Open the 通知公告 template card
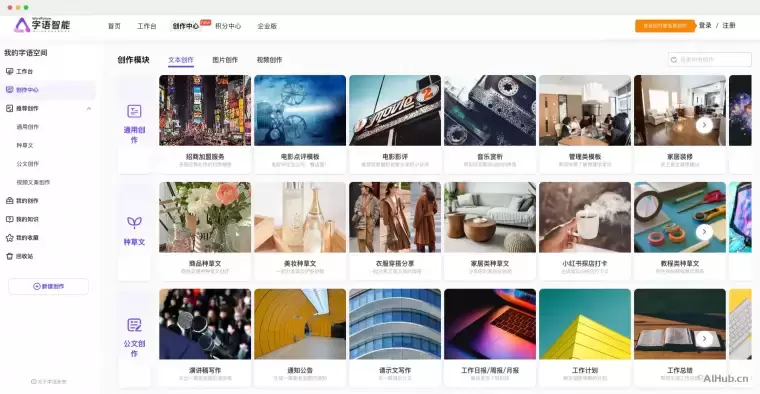Image resolution: width=760 pixels, height=394 pixels. (x=300, y=338)
